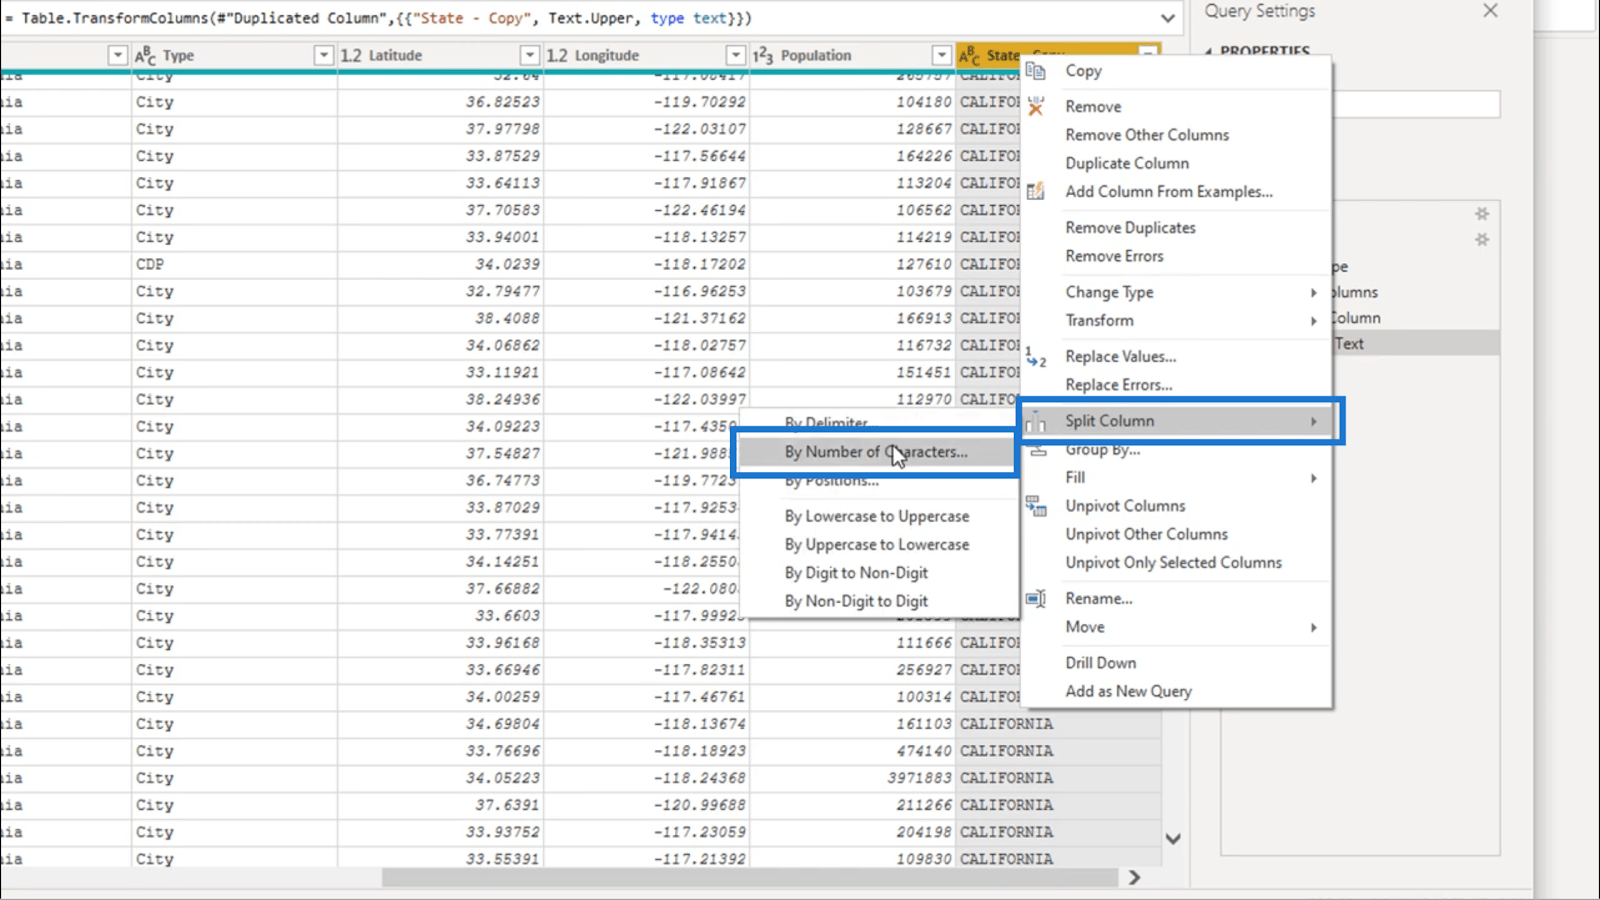Select Unpivot Only Selected Columns
Viewport: 1600px width, 900px height.
pyautogui.click(x=1173, y=562)
